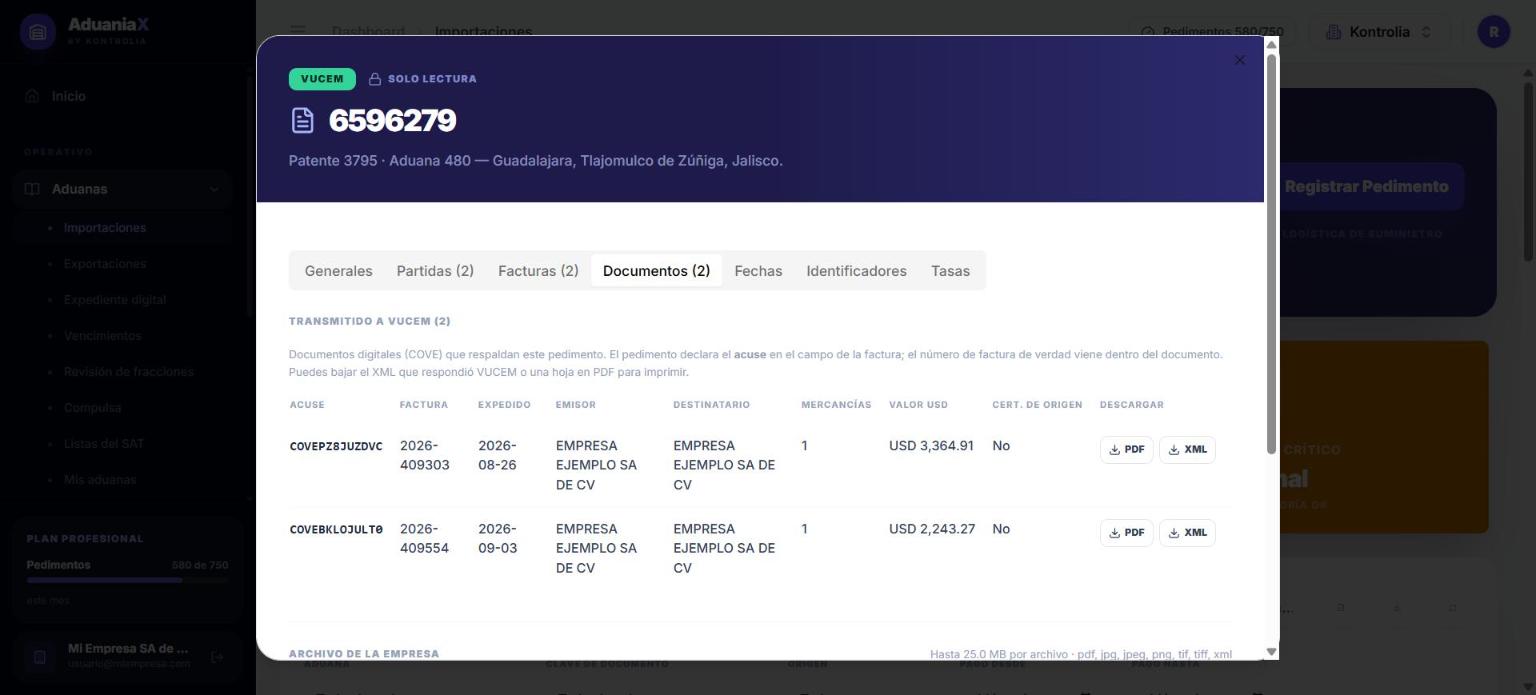The width and height of the screenshot is (1536, 695).
Task: Click the green VUCEM badge
Action: 322,79
